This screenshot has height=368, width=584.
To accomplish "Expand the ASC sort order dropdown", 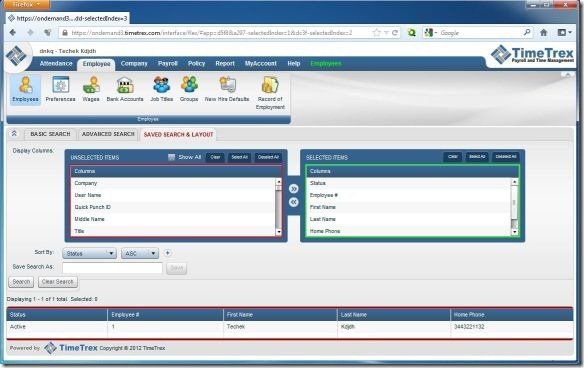I will (x=140, y=253).
